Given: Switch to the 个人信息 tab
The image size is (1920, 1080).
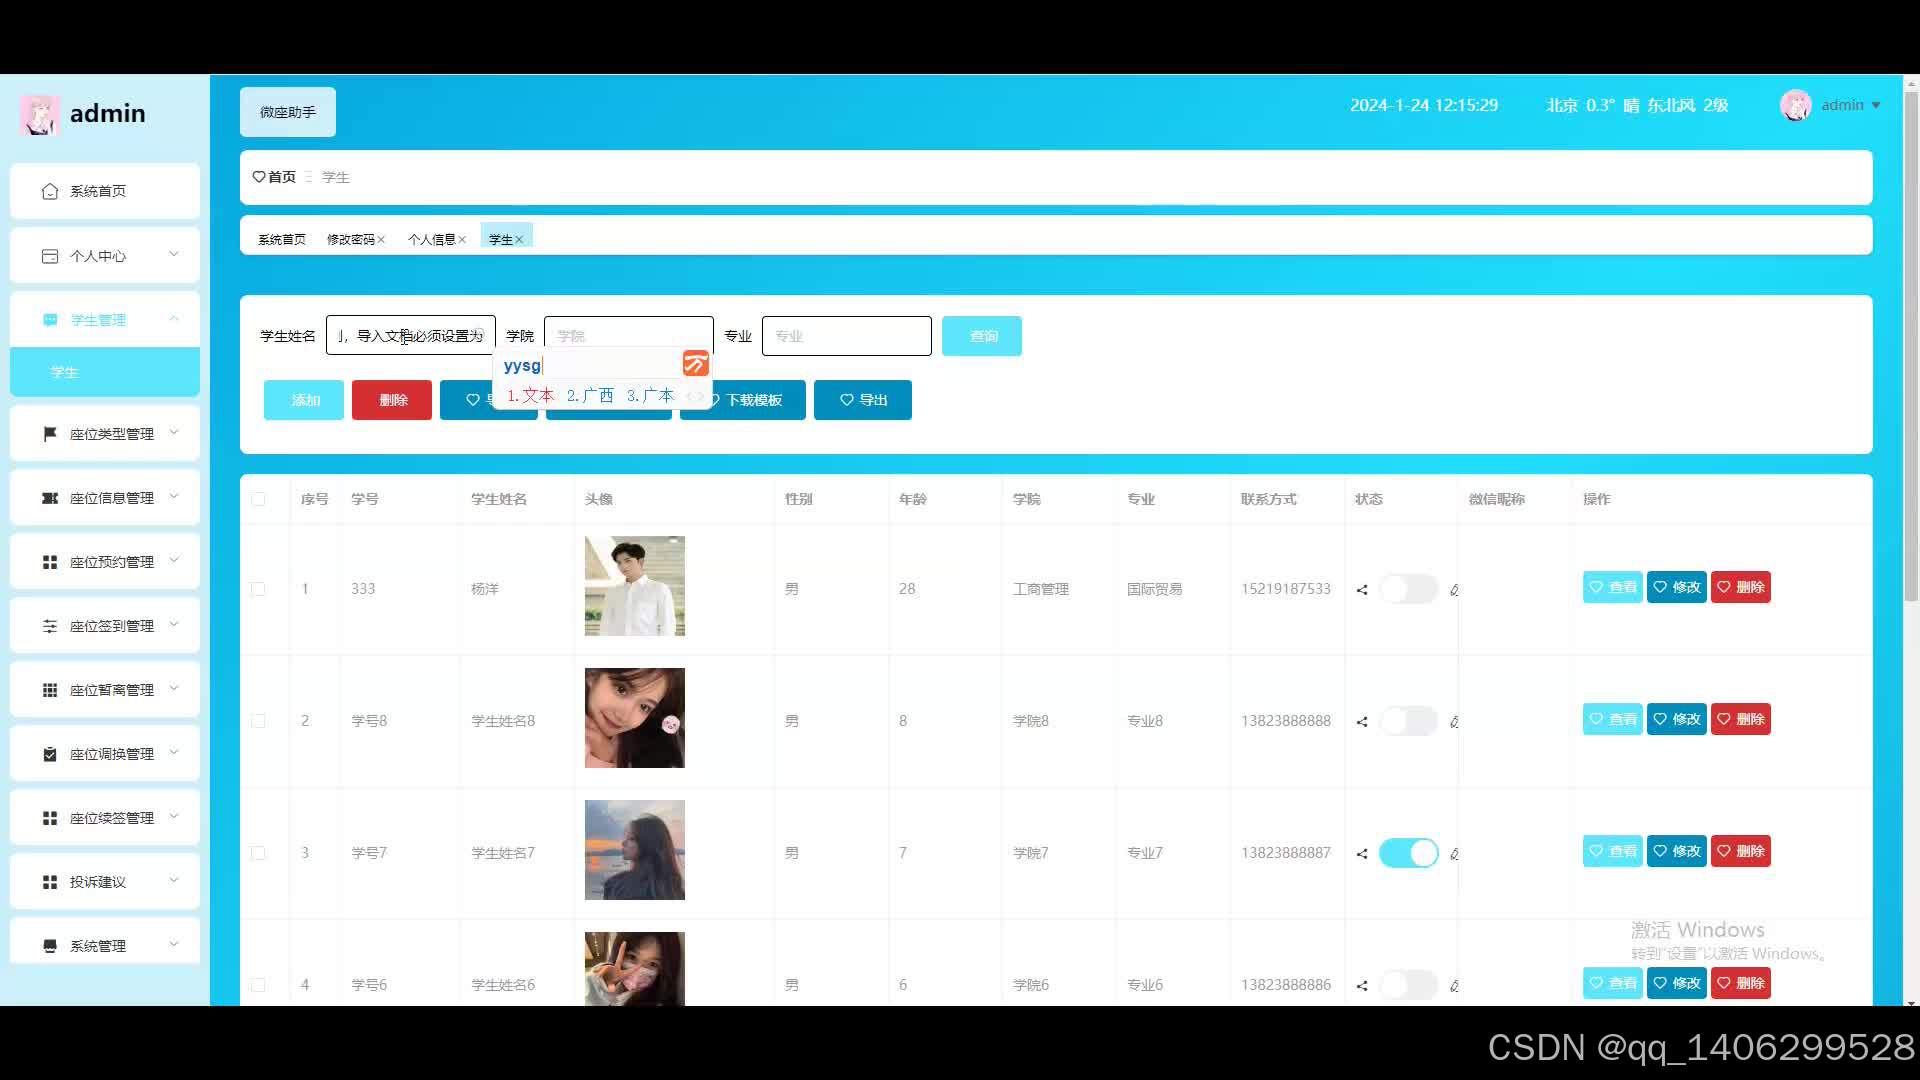Looking at the screenshot, I should 431,240.
